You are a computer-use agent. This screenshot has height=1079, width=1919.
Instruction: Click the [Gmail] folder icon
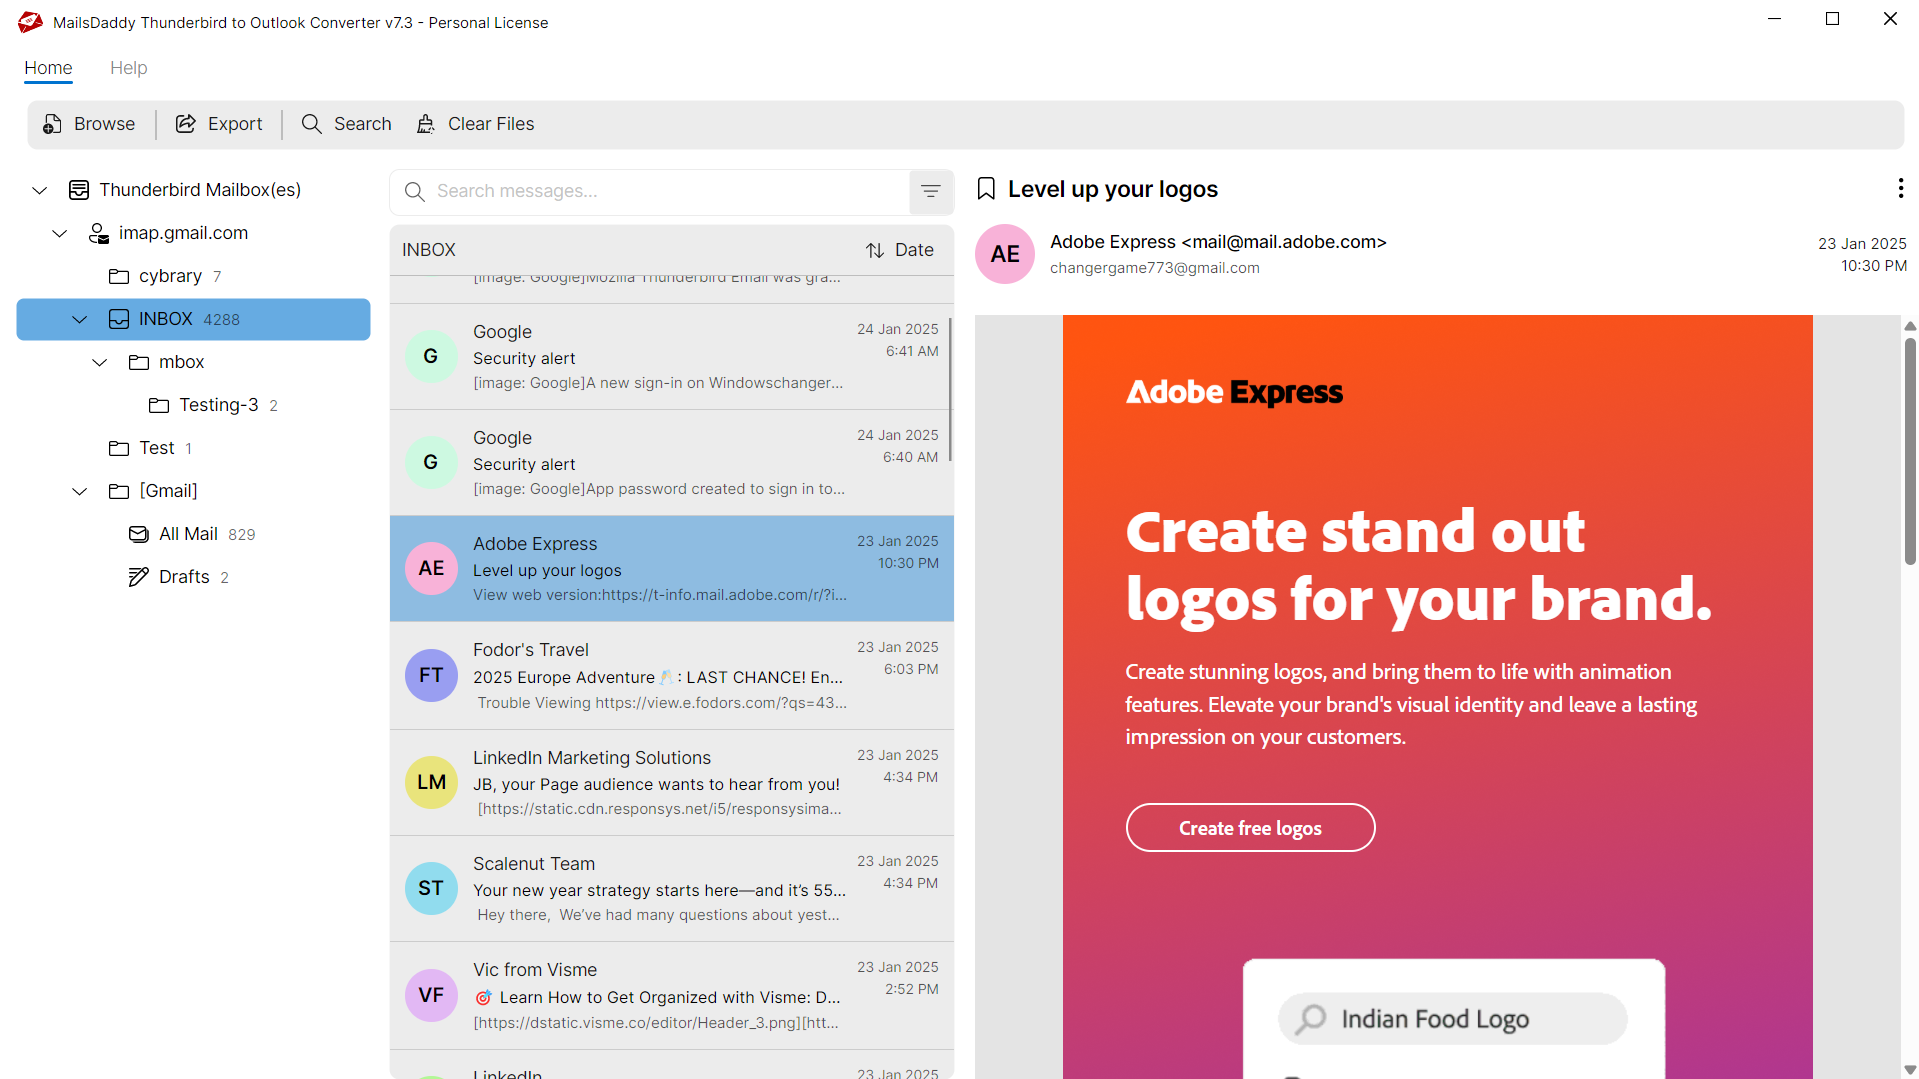coord(119,491)
